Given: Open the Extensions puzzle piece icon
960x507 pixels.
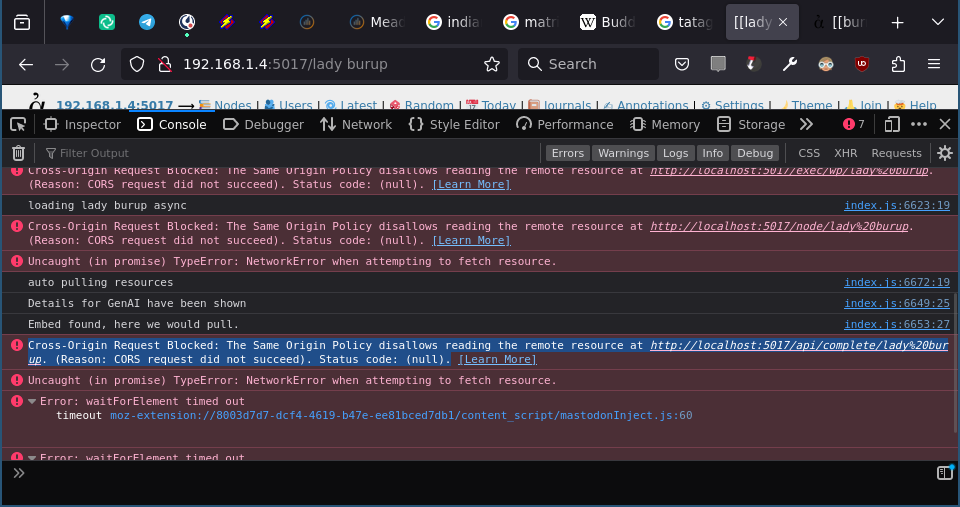Looking at the screenshot, I should [x=897, y=64].
